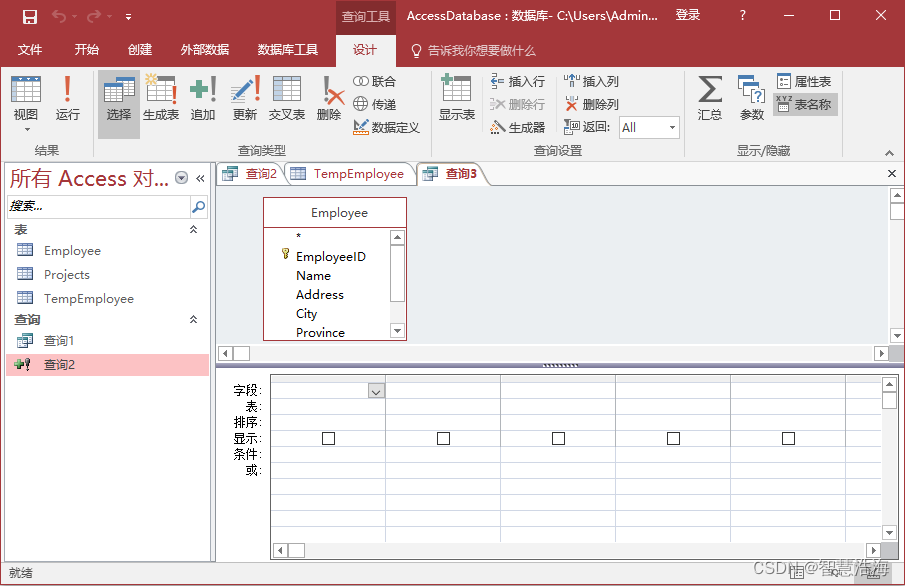
Task: Choose Crosstab (交叉表) query type
Action: 287,98
